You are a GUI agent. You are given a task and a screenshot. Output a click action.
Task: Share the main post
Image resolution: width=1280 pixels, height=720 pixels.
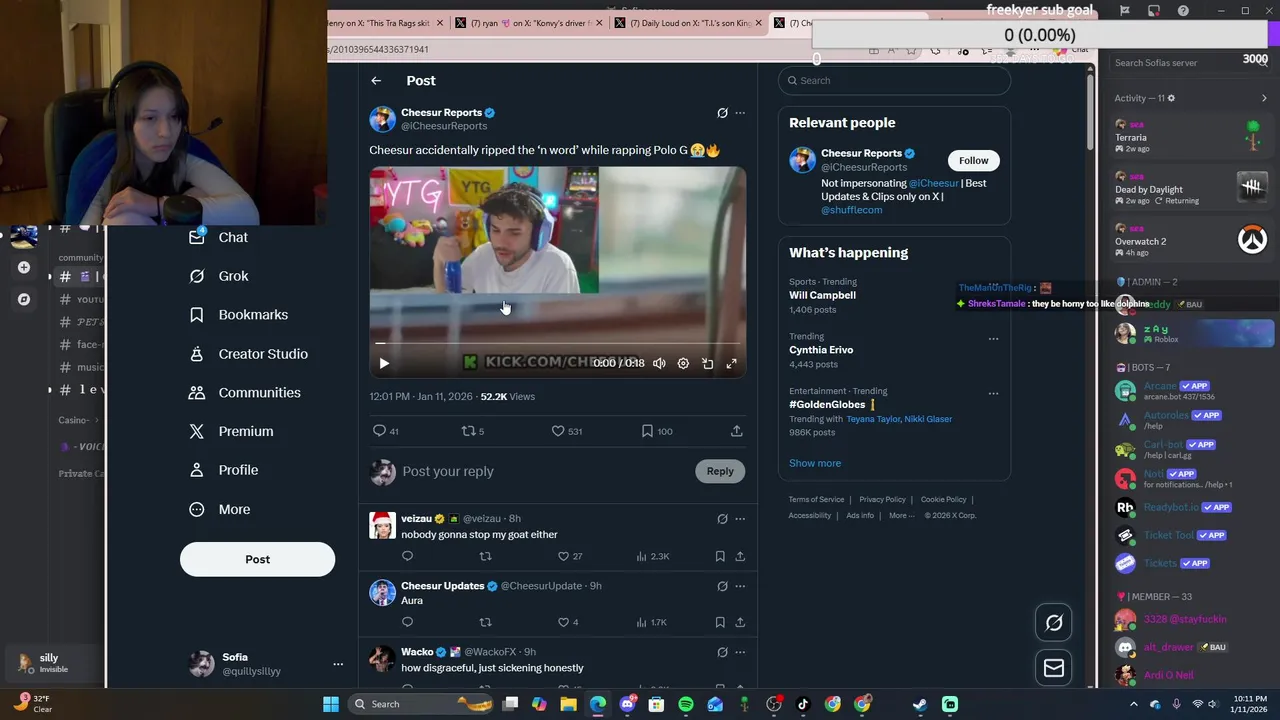737,431
